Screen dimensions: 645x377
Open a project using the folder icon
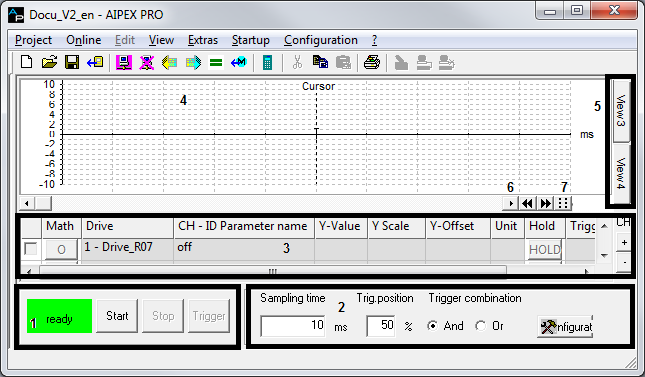point(49,62)
